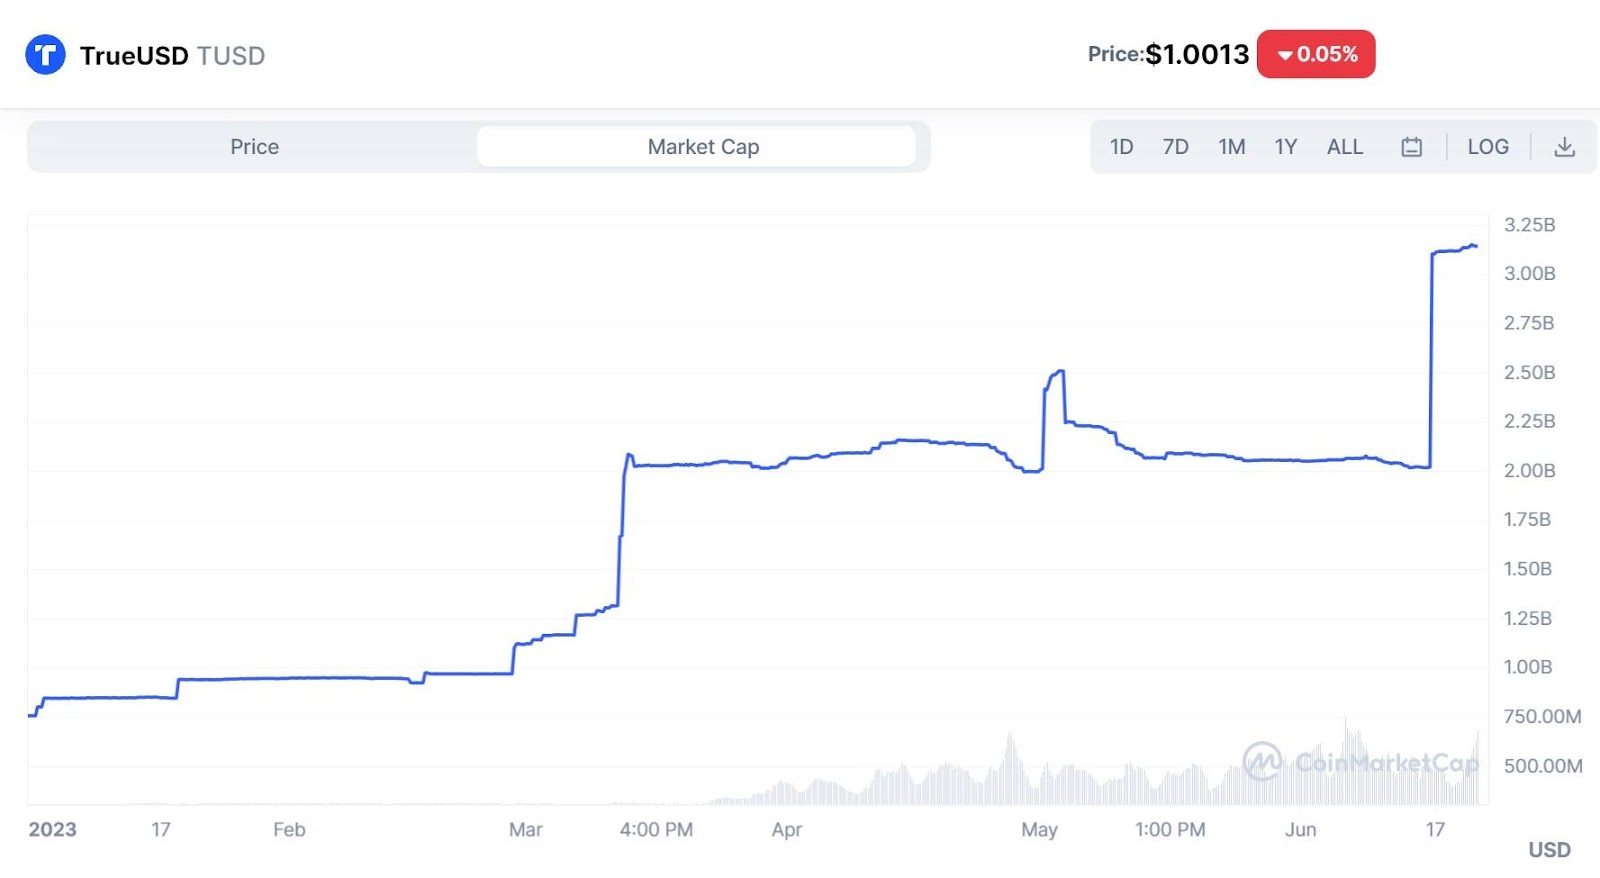Select the 7D time range

[x=1175, y=147]
